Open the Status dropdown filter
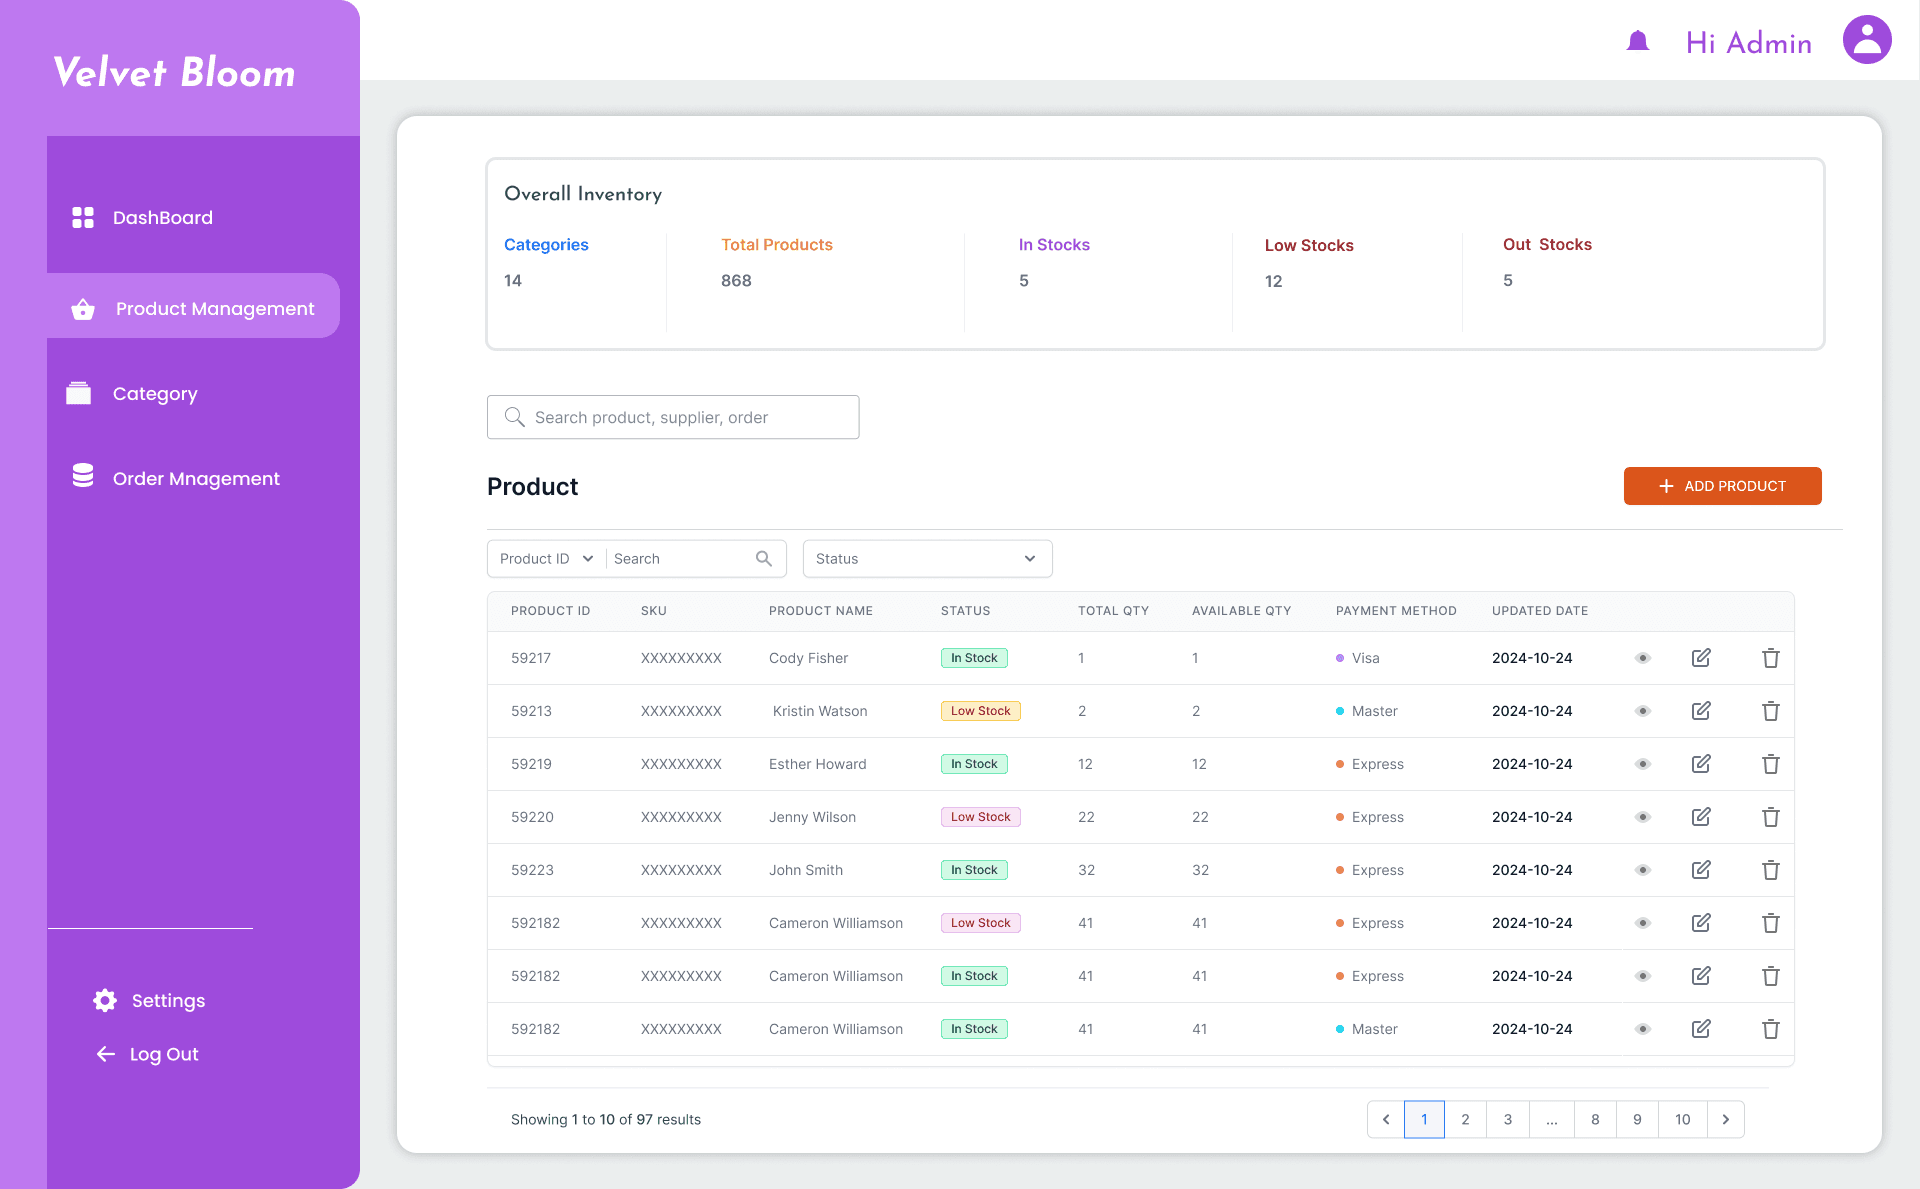 click(927, 559)
